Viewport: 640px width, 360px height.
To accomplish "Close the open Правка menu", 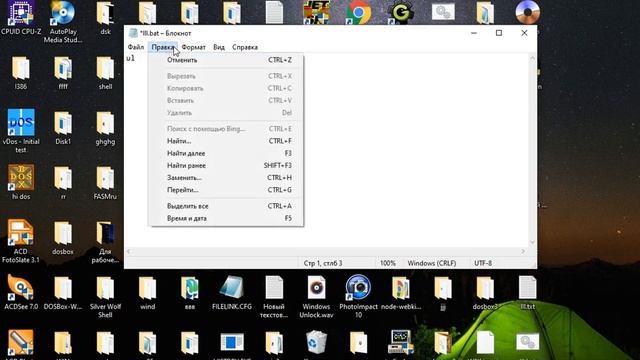I will coord(163,47).
